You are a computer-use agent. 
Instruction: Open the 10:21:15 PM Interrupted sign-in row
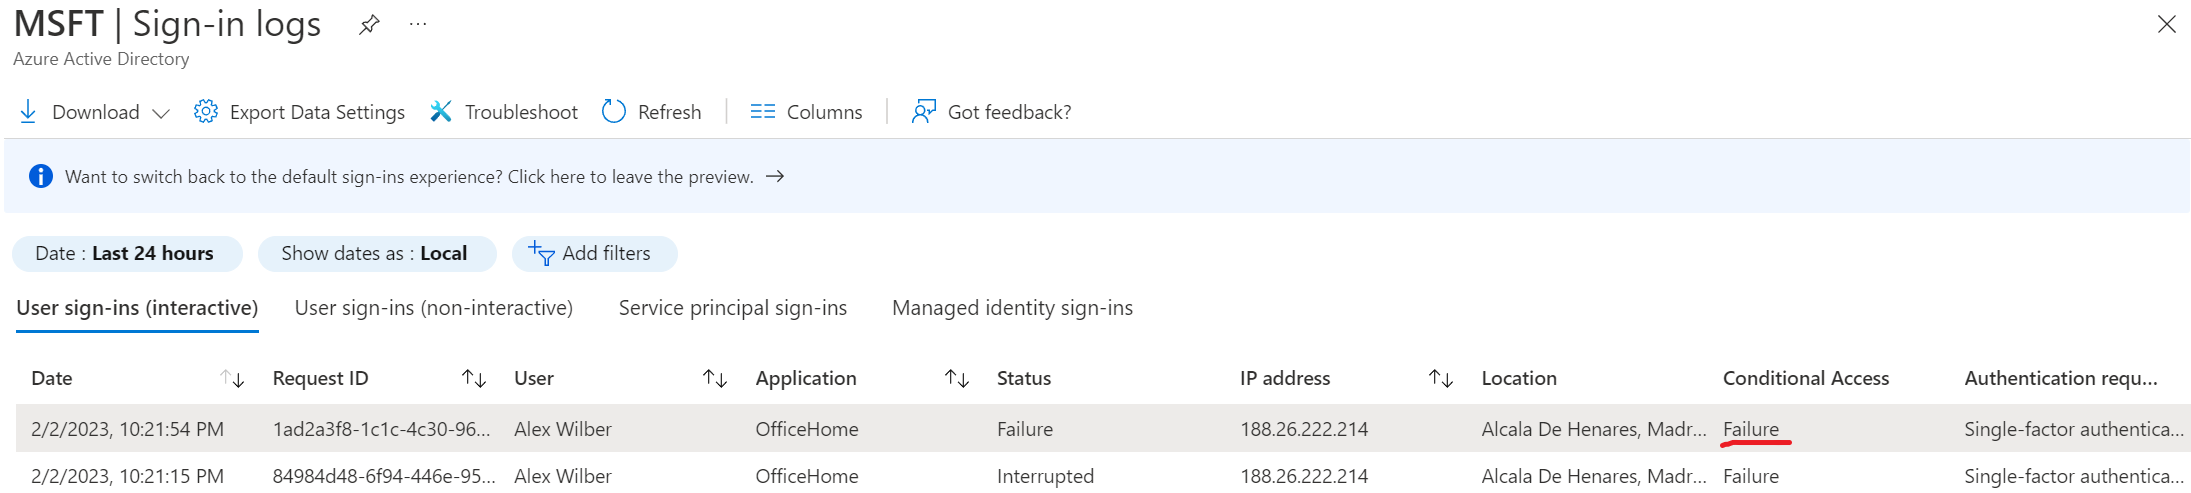[1045, 476]
